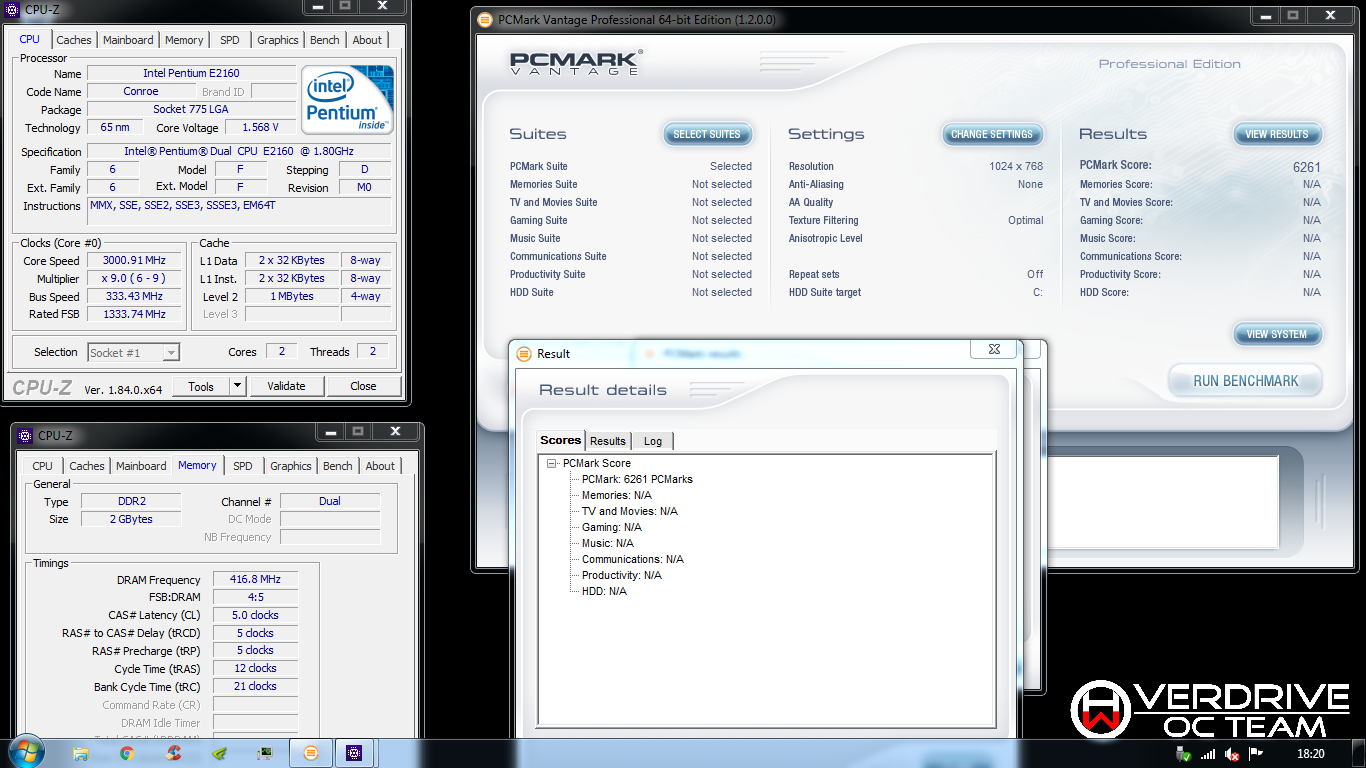The image size is (1366, 768).
Task: Open the system monitor taskbar icon
Action: 265,753
